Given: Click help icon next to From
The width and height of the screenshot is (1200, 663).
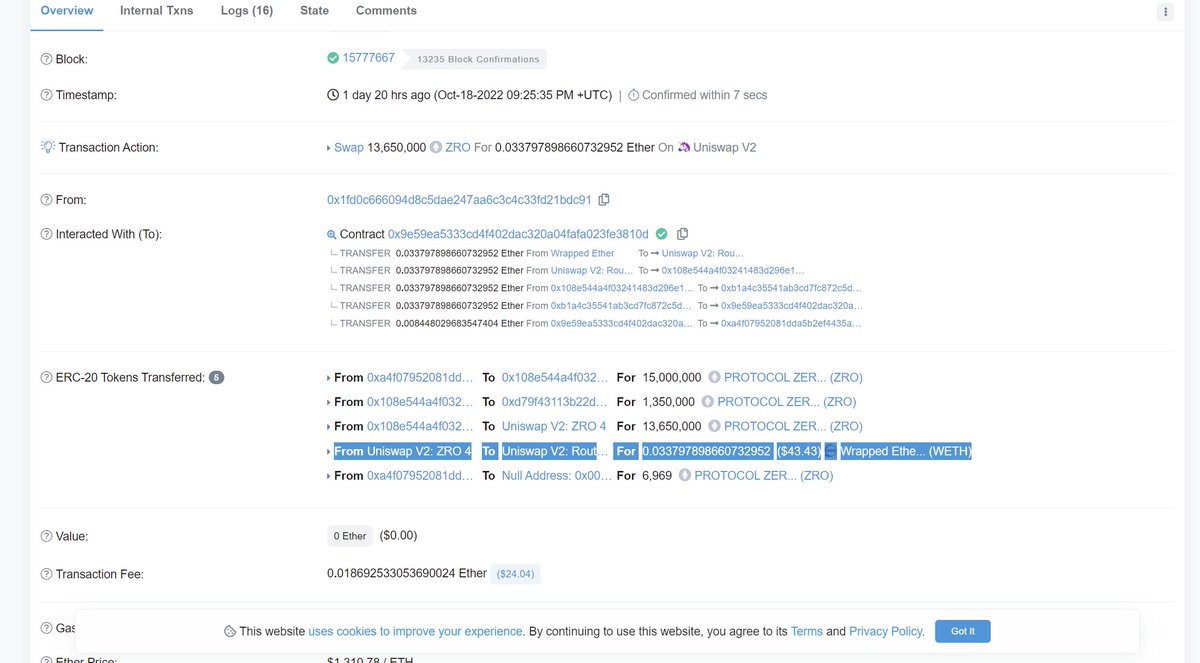Looking at the screenshot, I should click(x=46, y=200).
